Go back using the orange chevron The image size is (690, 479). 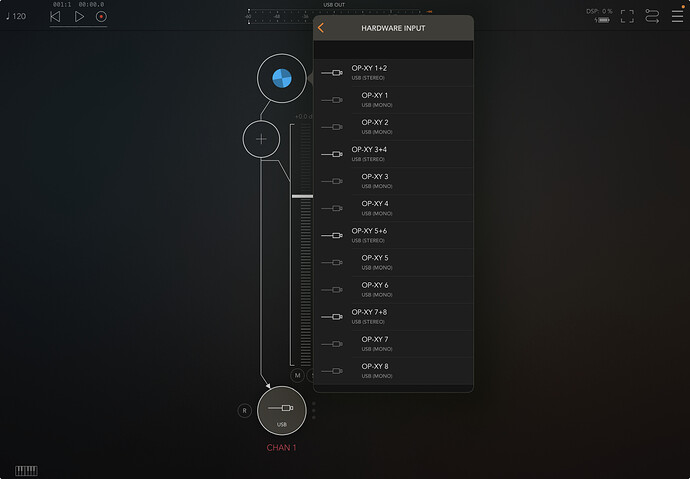[x=320, y=28]
